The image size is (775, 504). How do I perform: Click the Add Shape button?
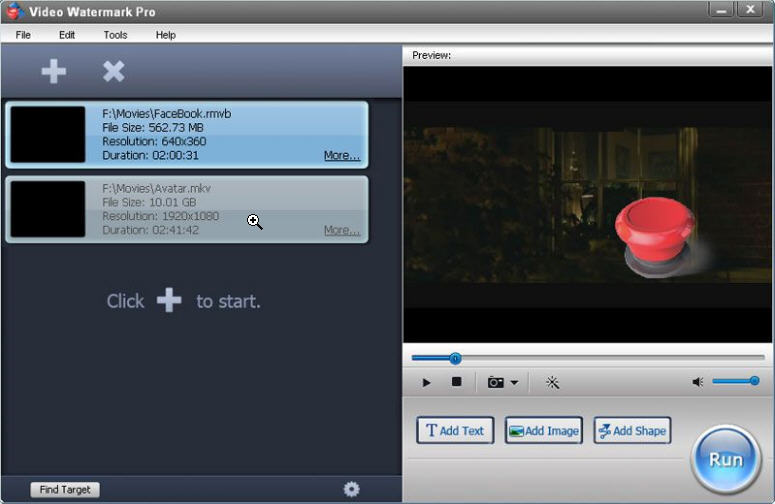click(x=632, y=430)
